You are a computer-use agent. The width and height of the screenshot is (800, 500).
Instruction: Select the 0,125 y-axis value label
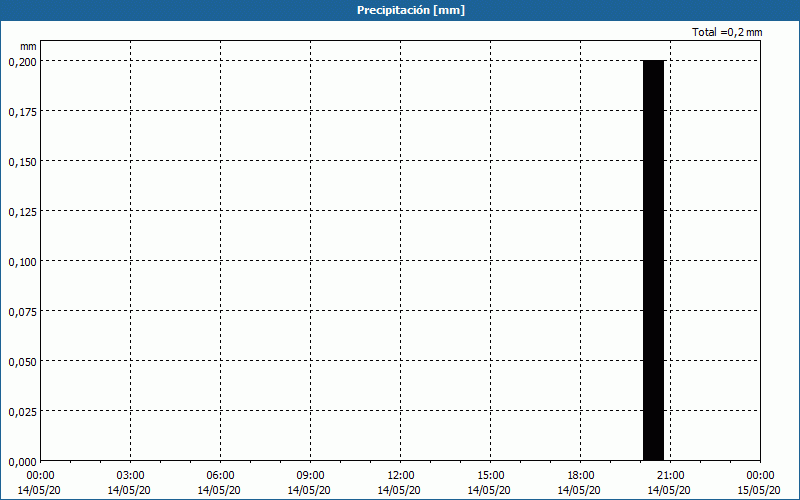[x=21, y=211]
